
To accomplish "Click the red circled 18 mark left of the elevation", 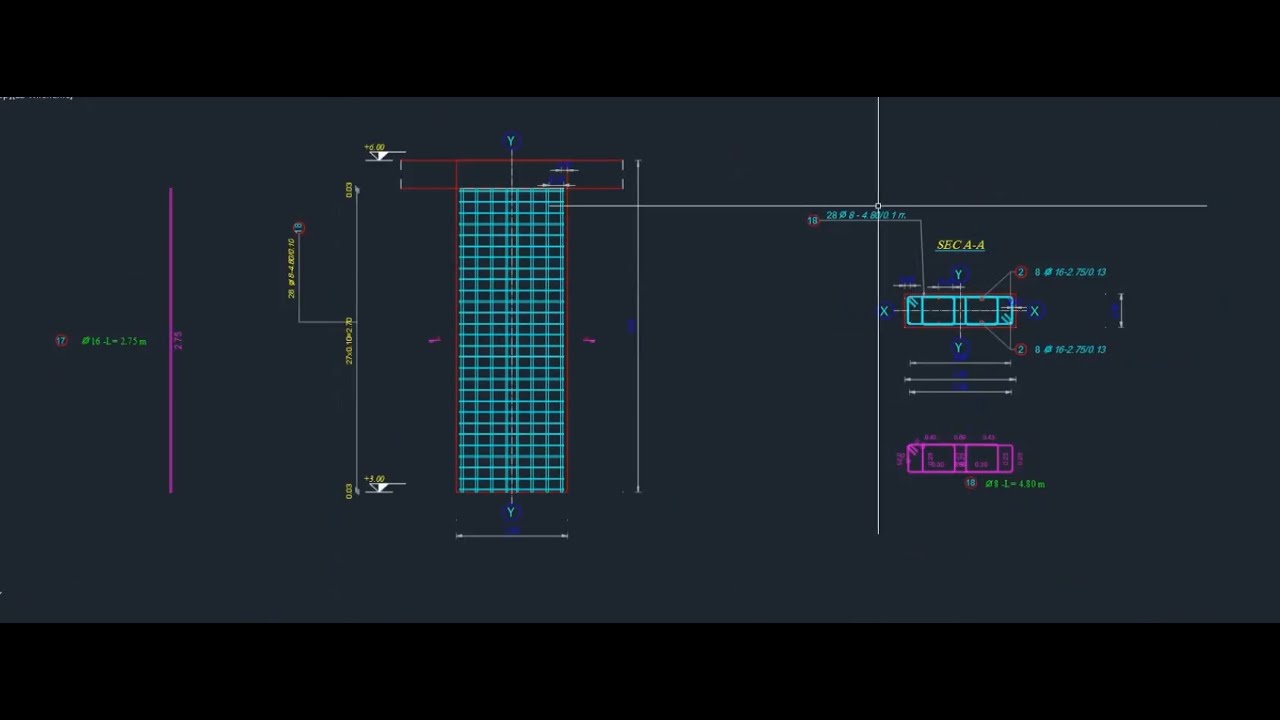I will click(x=298, y=228).
